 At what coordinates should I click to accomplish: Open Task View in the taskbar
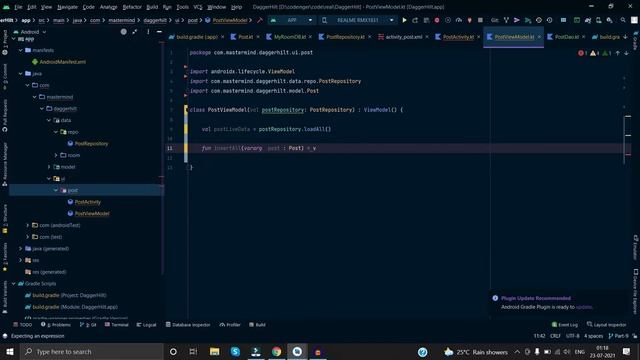(x=193, y=351)
